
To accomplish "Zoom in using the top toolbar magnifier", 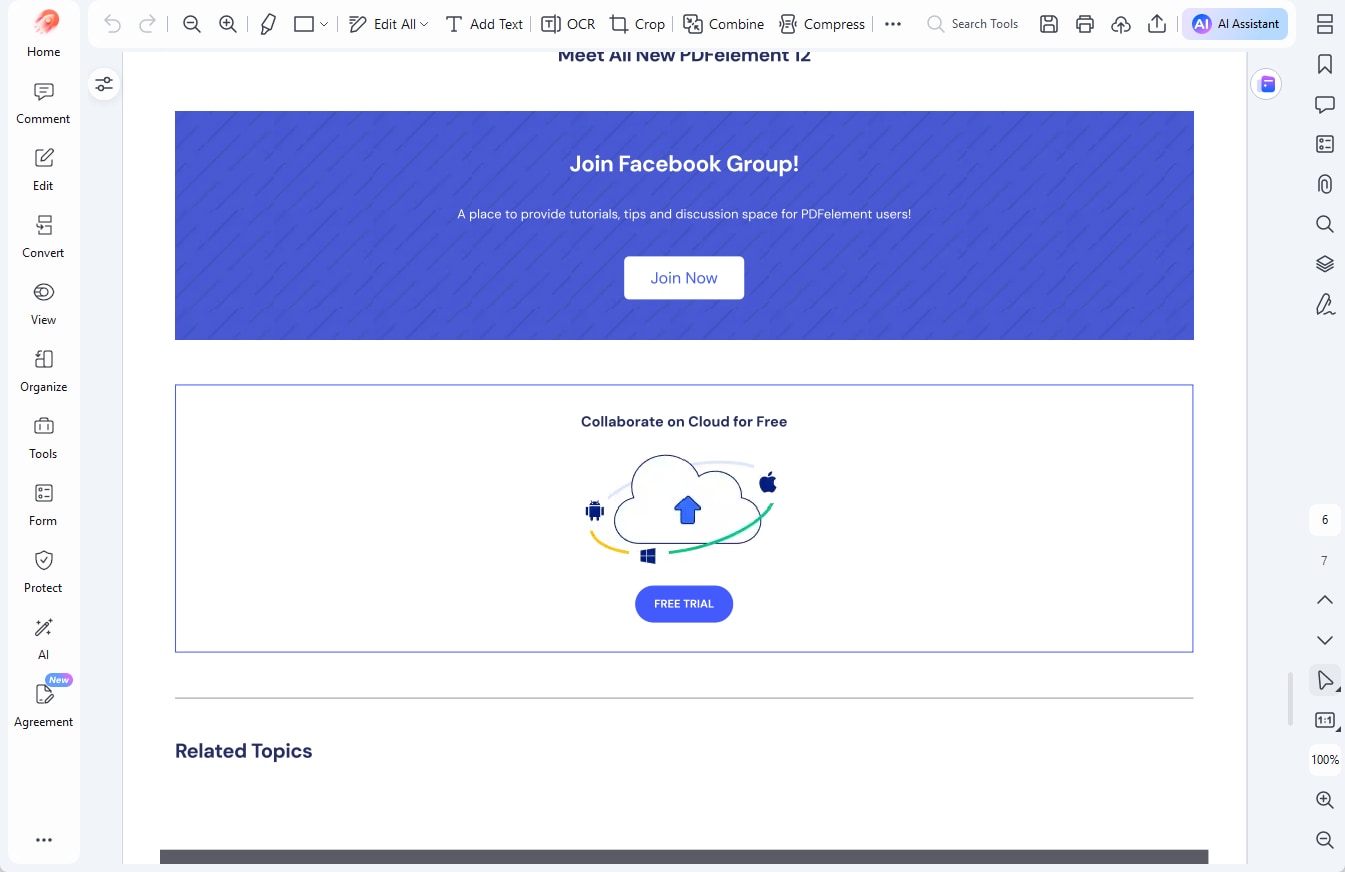I will coord(228,24).
